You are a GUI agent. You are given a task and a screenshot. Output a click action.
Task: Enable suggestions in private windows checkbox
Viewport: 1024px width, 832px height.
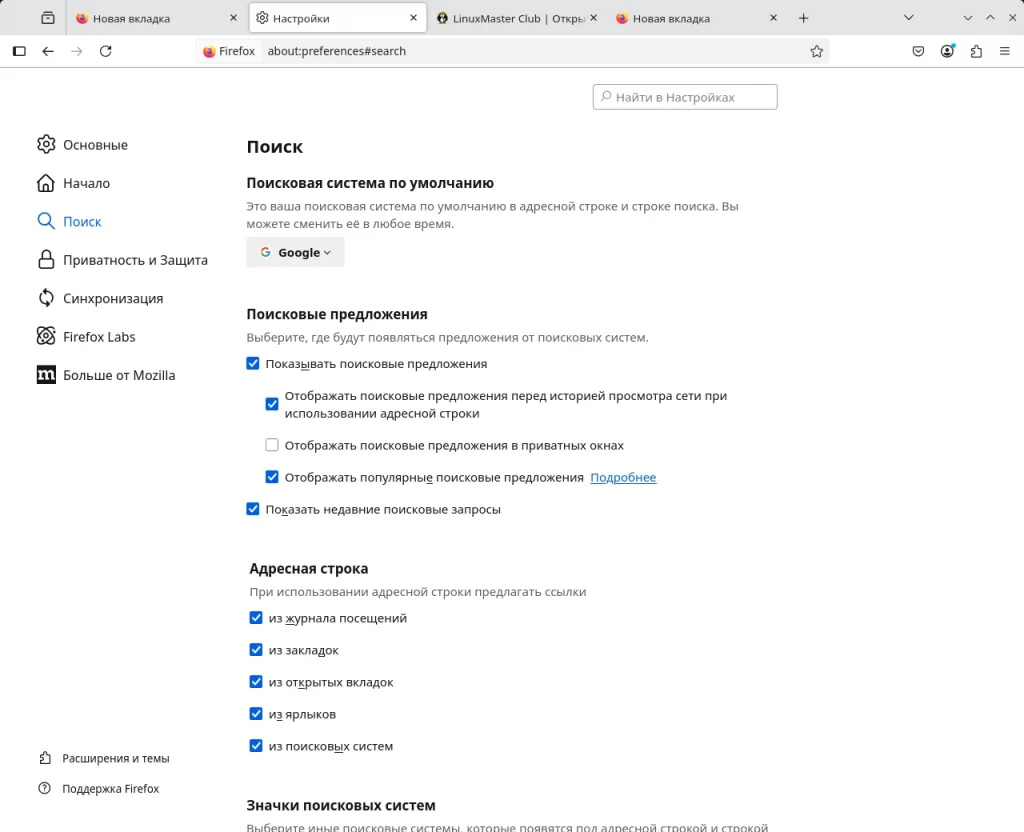click(x=272, y=445)
